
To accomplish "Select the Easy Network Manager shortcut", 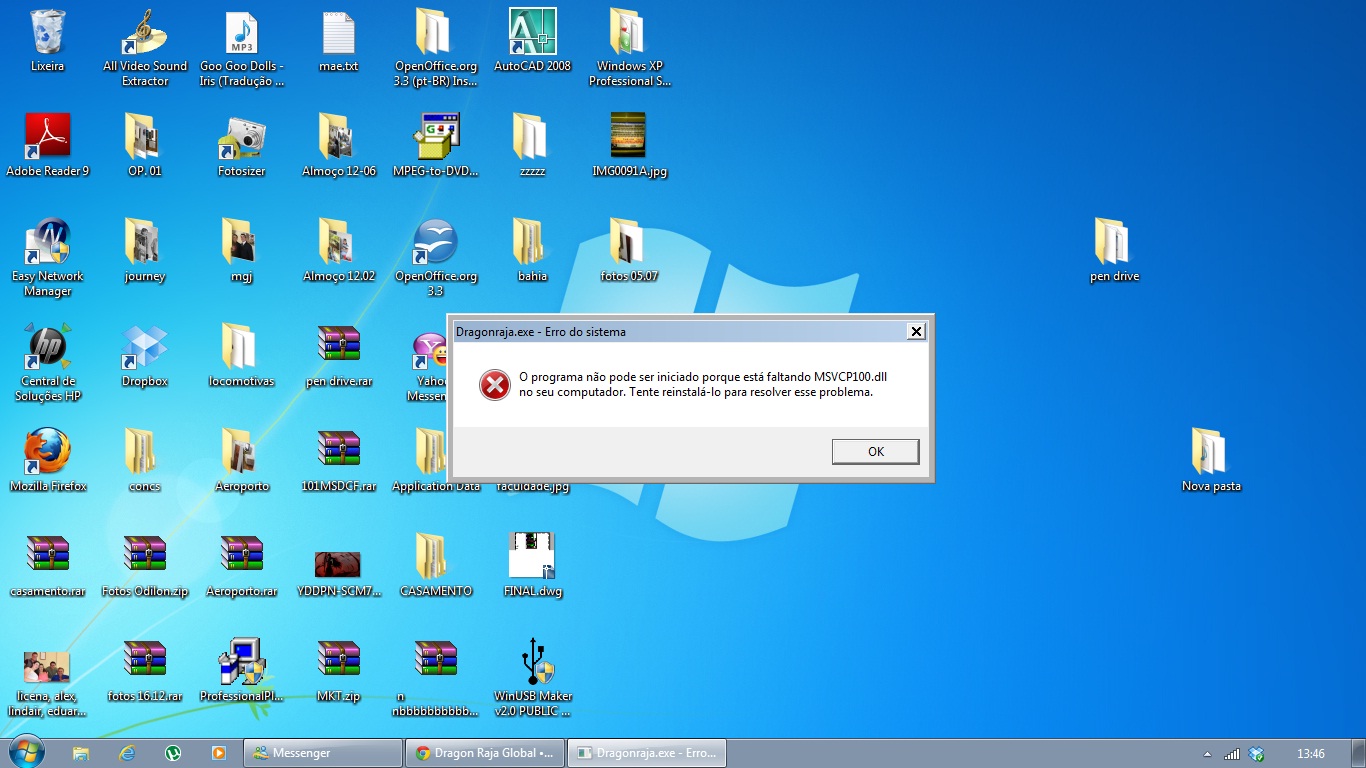I will 47,243.
